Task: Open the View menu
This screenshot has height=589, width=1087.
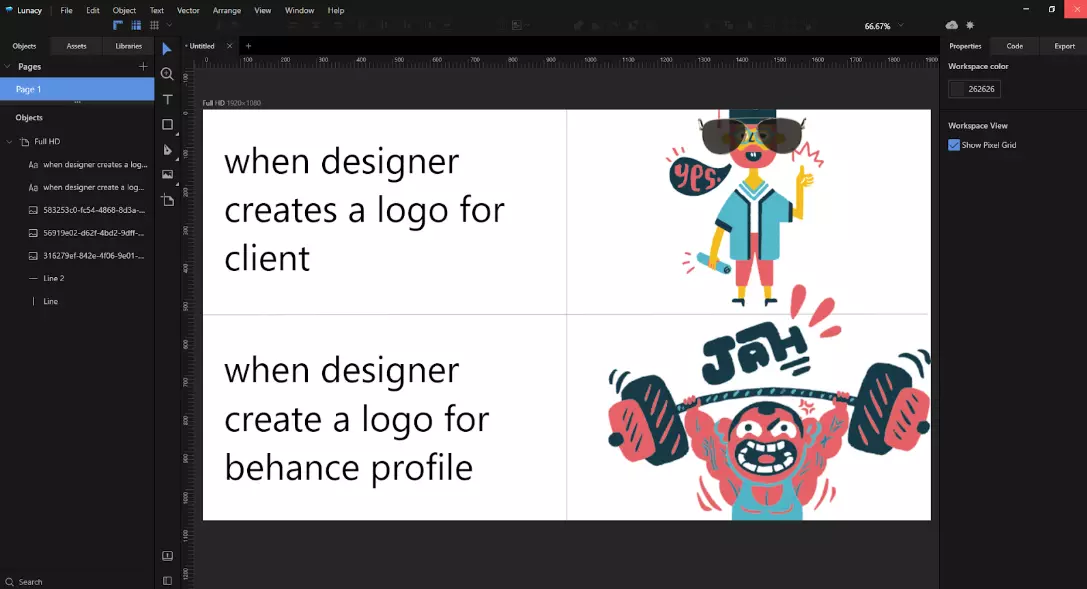Action: point(263,10)
